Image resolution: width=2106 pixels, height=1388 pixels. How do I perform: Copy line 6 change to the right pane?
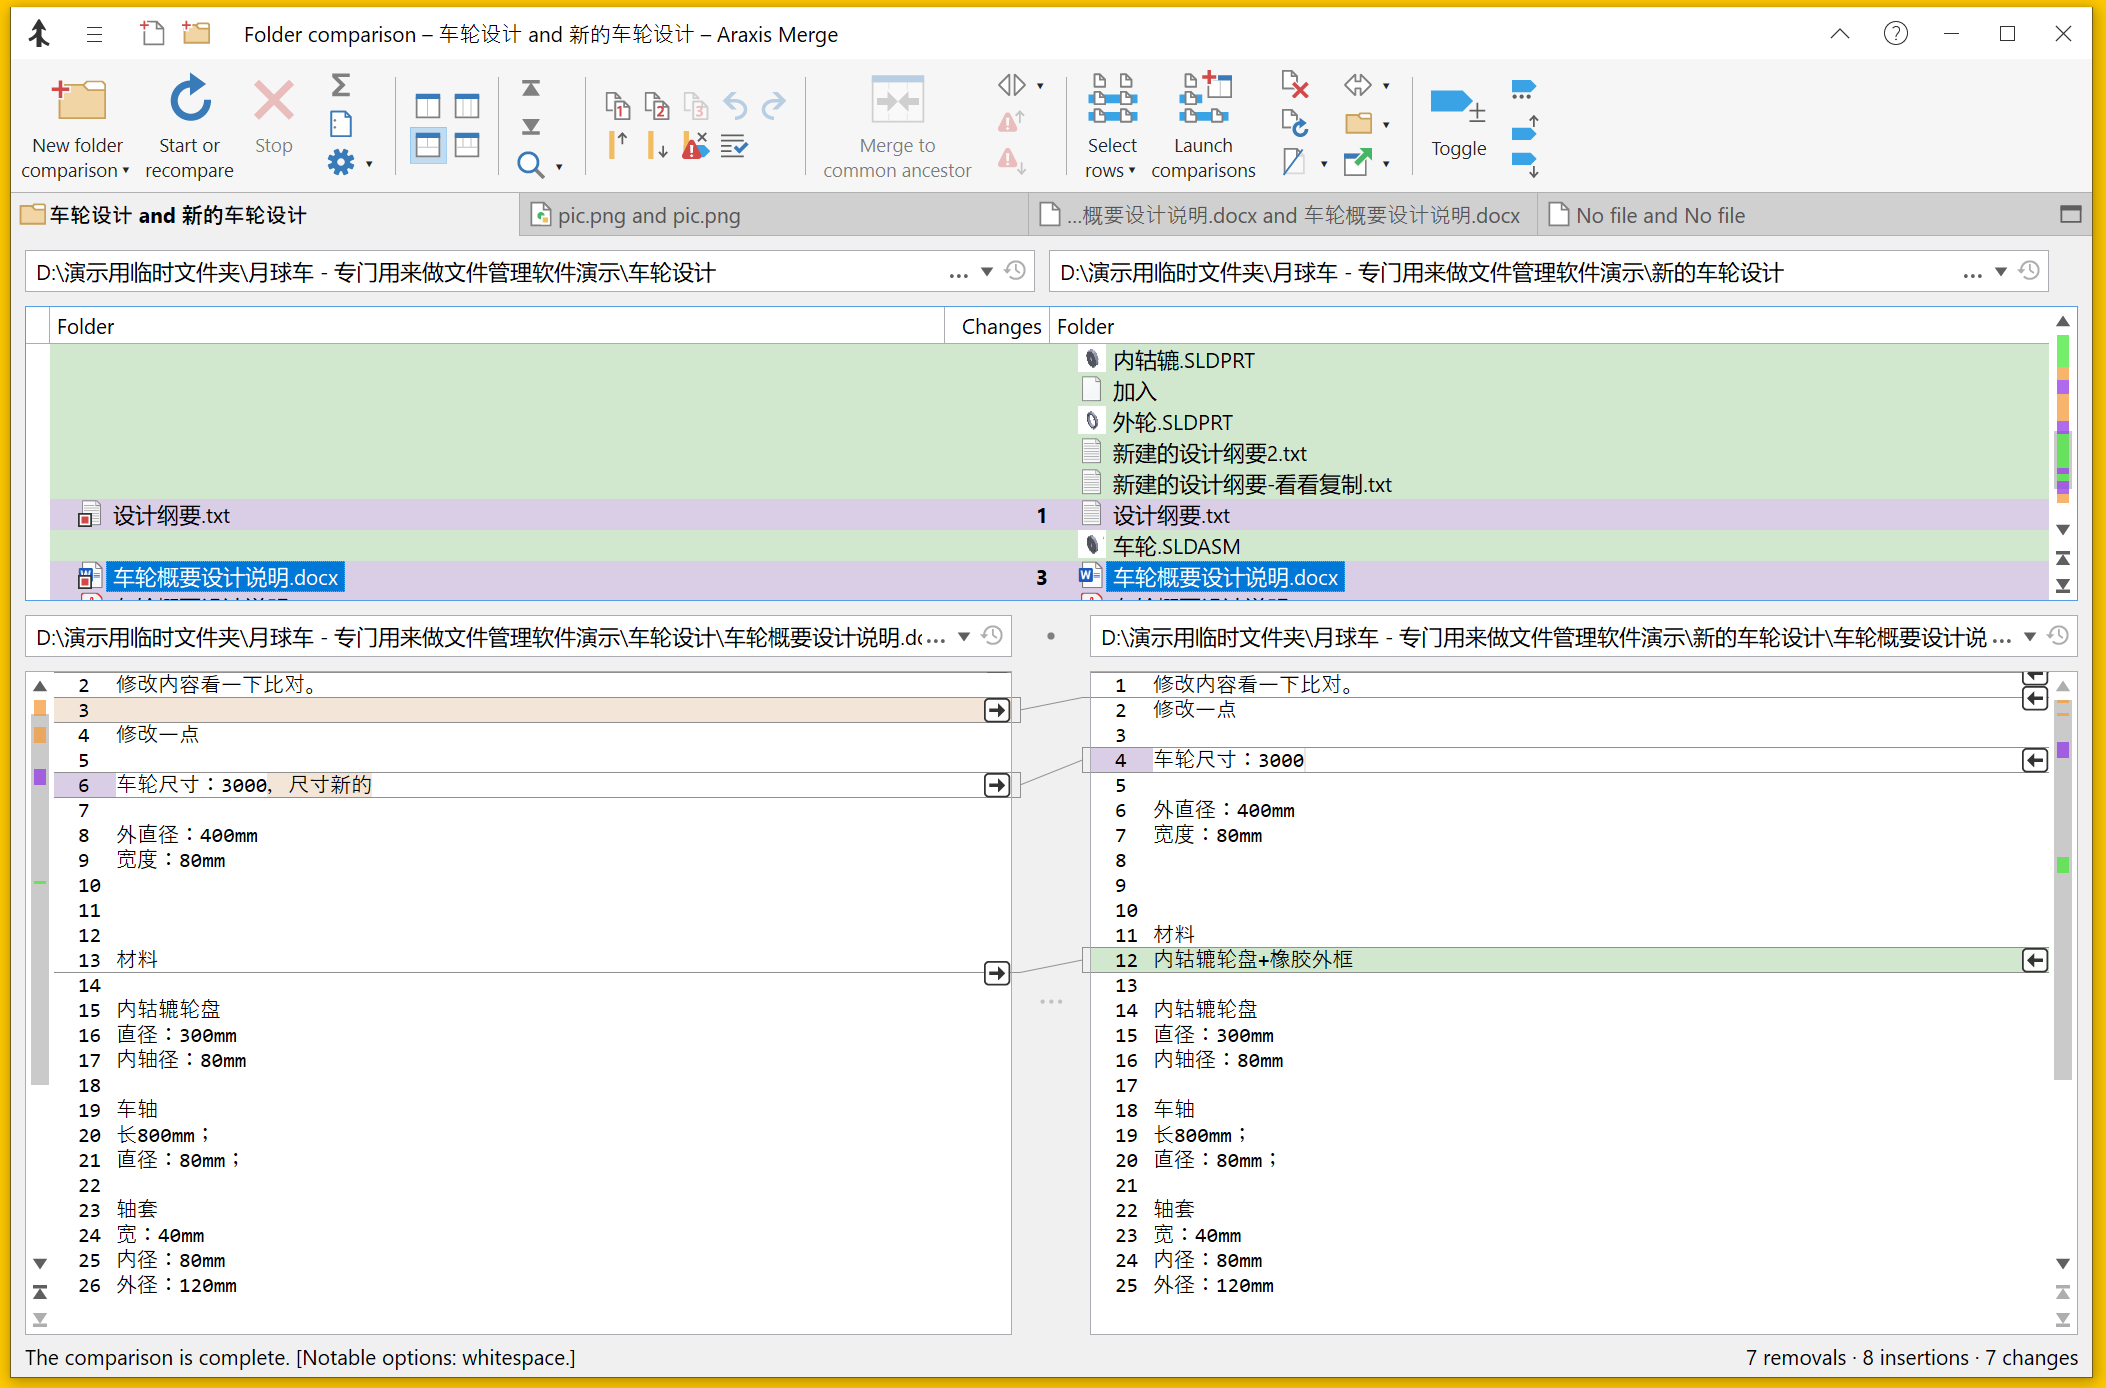[x=996, y=785]
